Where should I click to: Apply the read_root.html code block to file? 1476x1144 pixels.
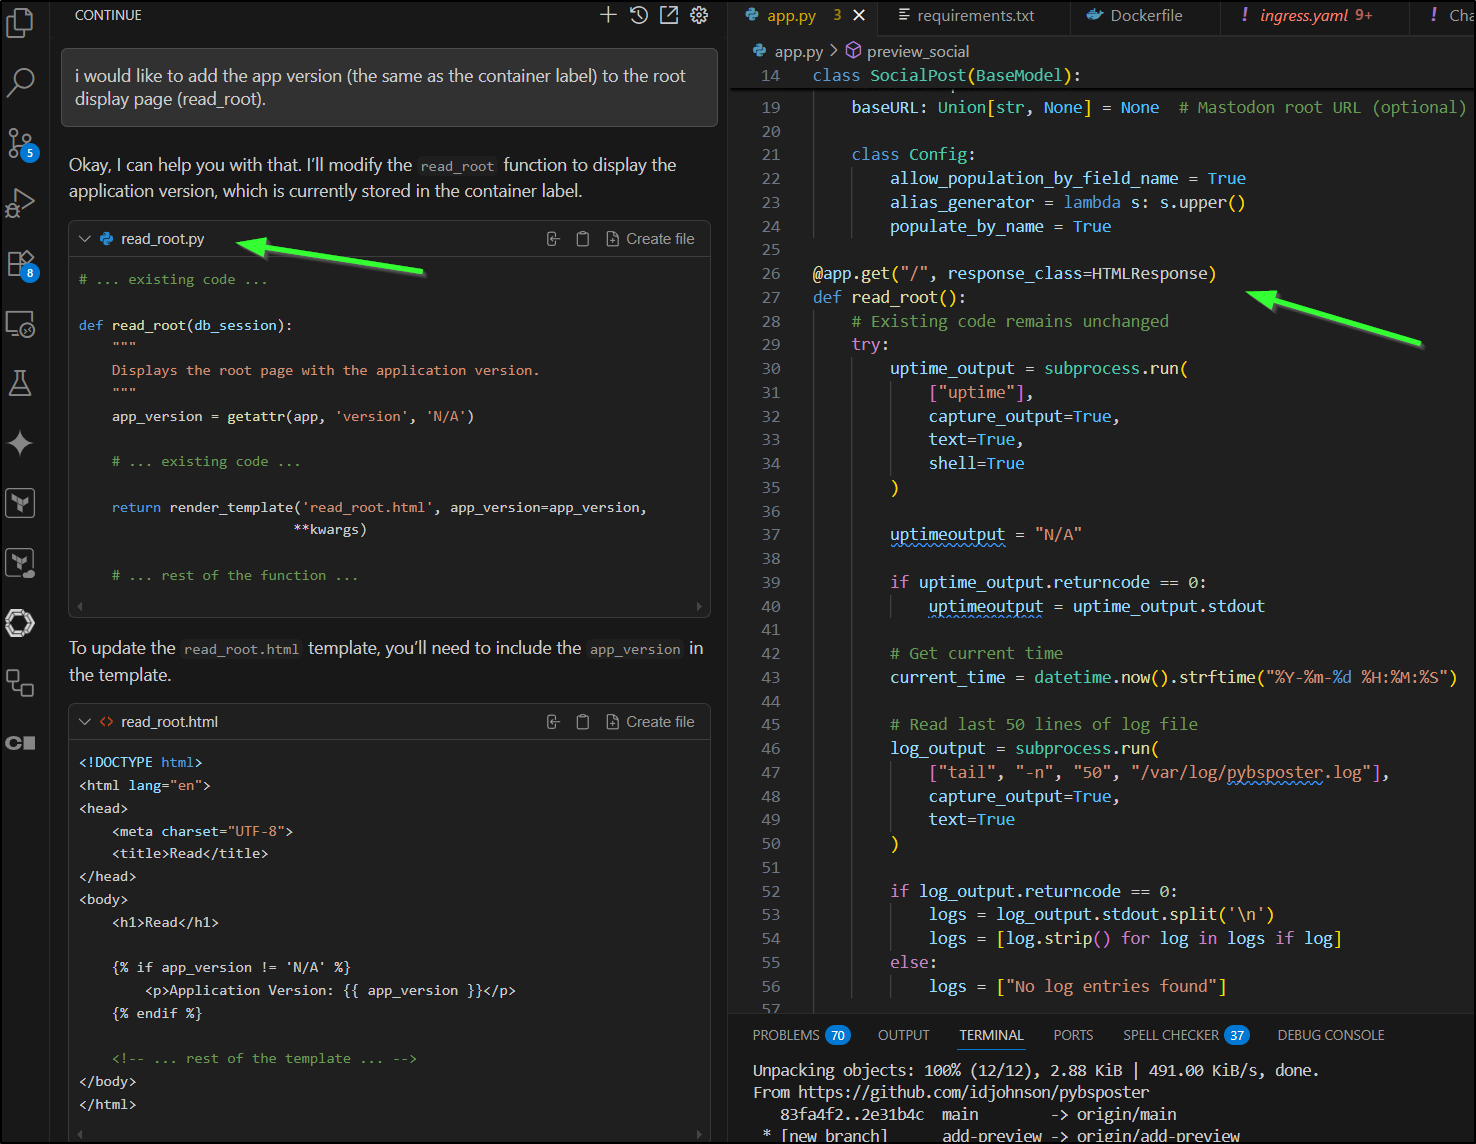click(x=553, y=722)
